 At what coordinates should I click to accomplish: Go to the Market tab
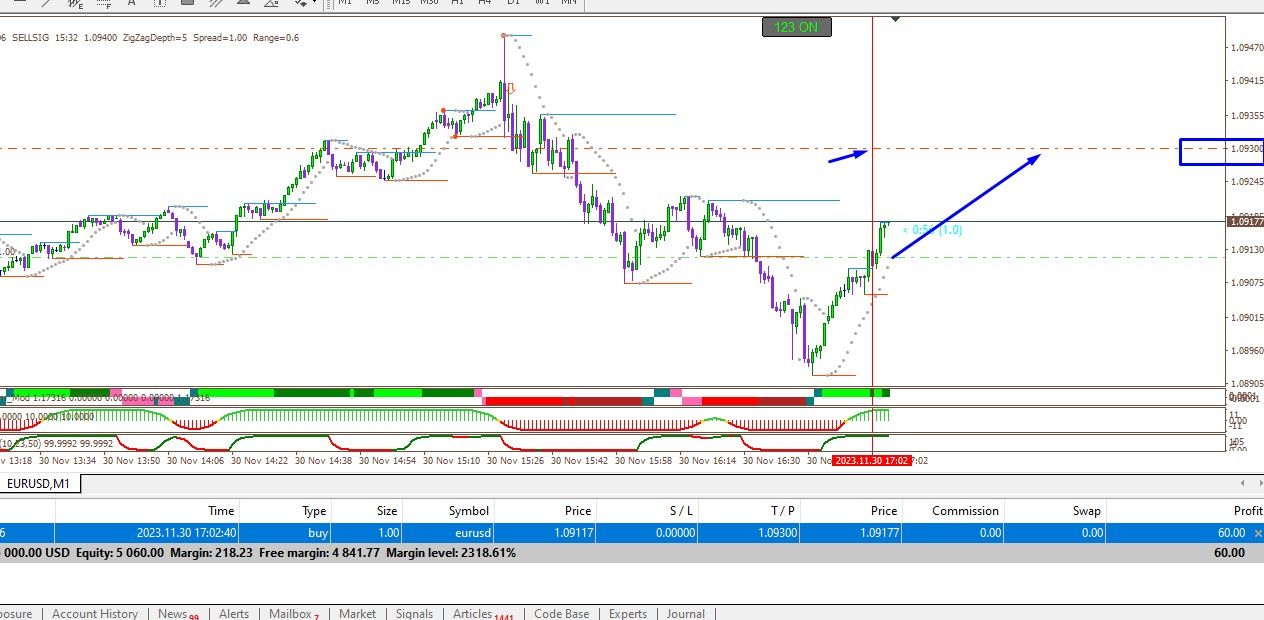click(357, 613)
